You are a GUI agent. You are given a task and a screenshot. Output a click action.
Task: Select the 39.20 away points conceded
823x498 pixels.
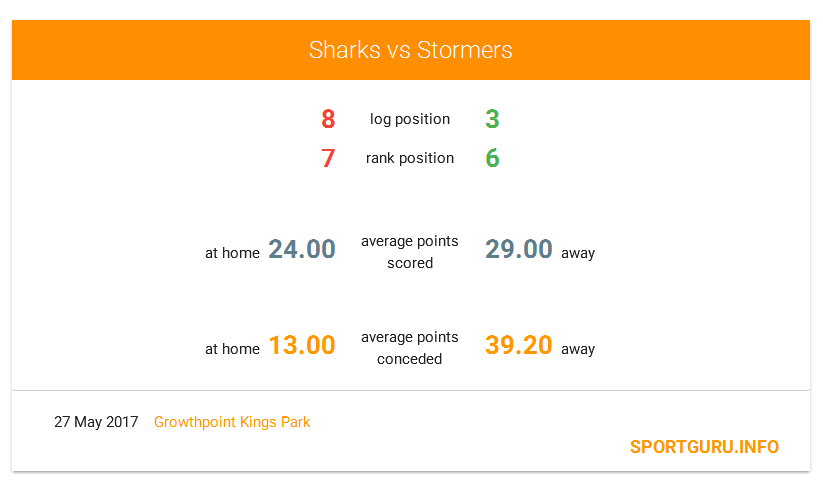click(x=519, y=345)
